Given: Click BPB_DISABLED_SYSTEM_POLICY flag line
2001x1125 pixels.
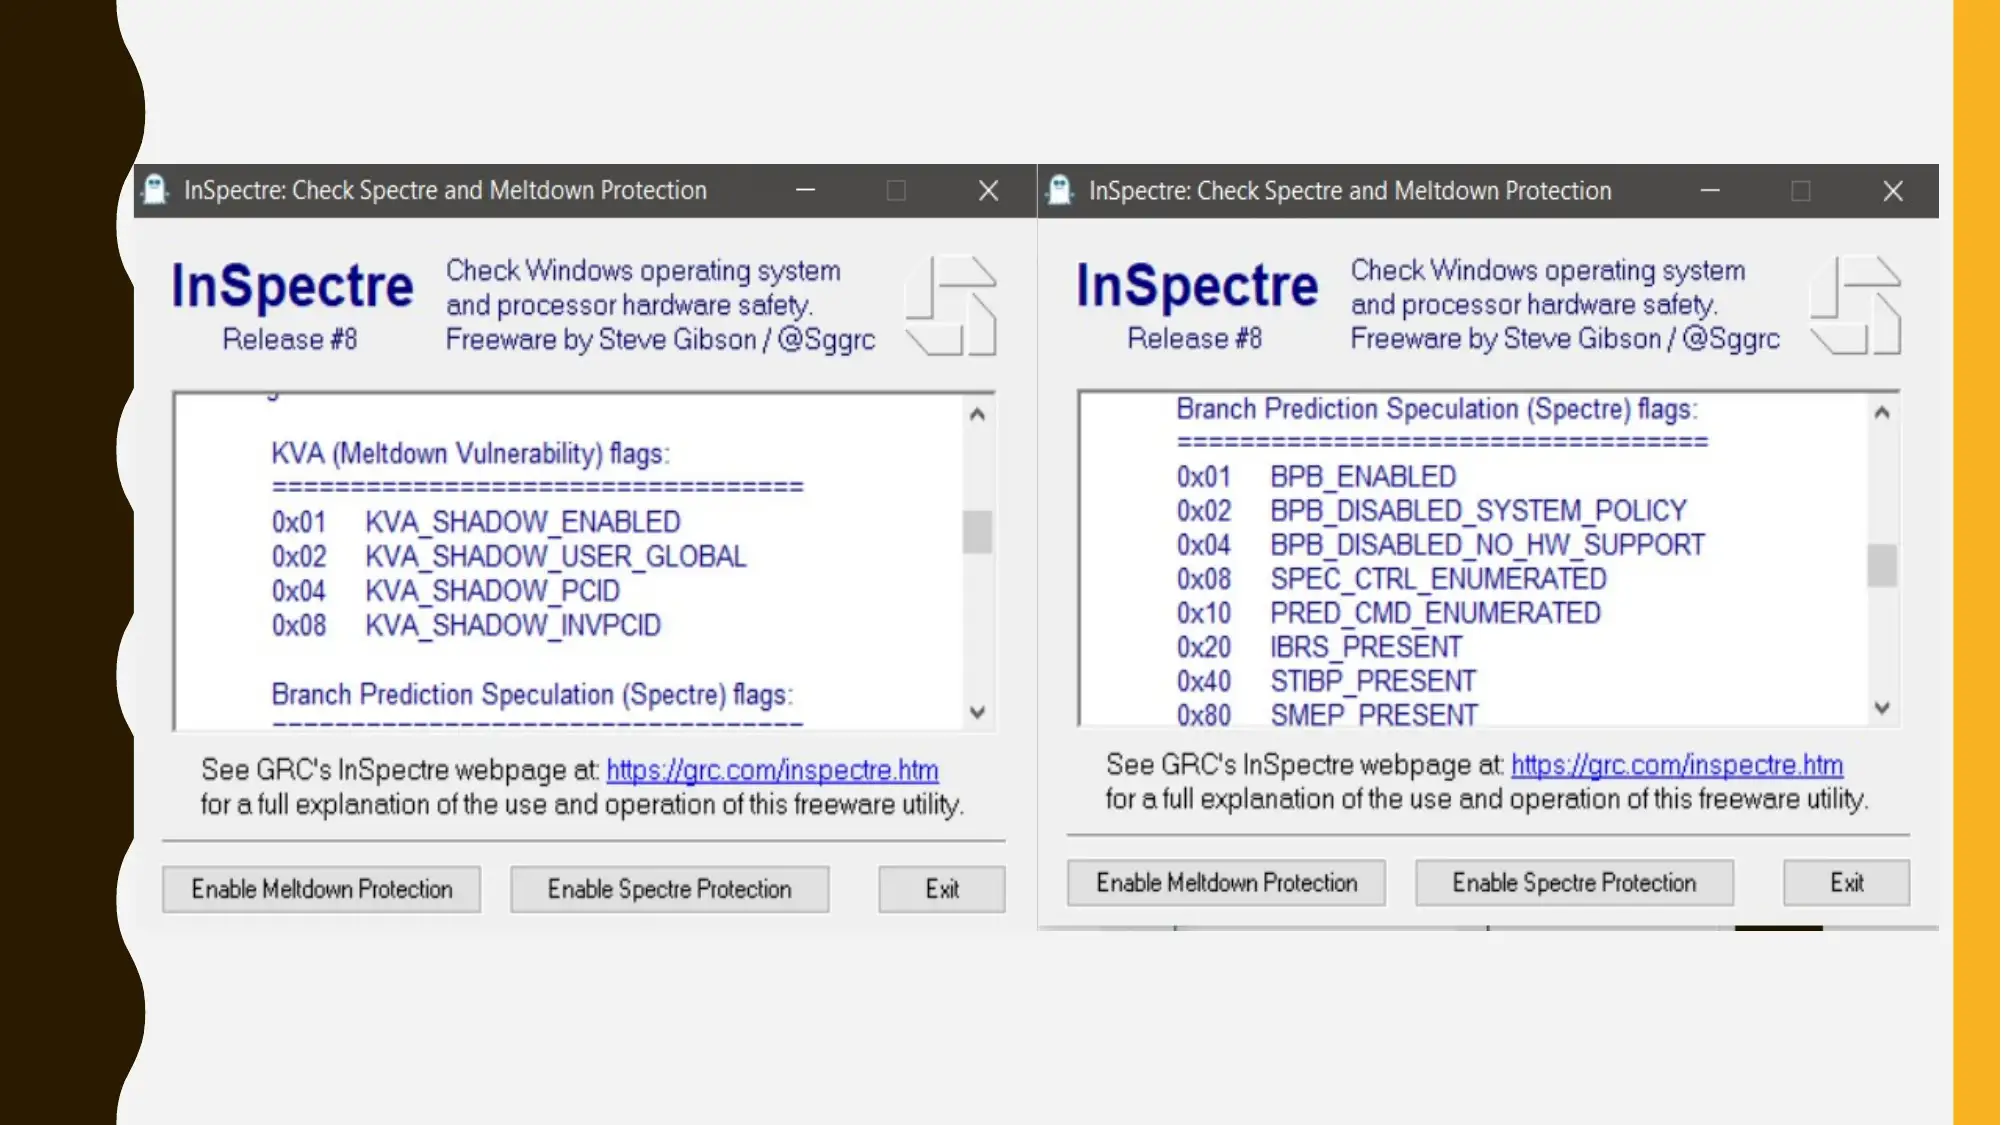Looking at the screenshot, I should (x=1431, y=511).
